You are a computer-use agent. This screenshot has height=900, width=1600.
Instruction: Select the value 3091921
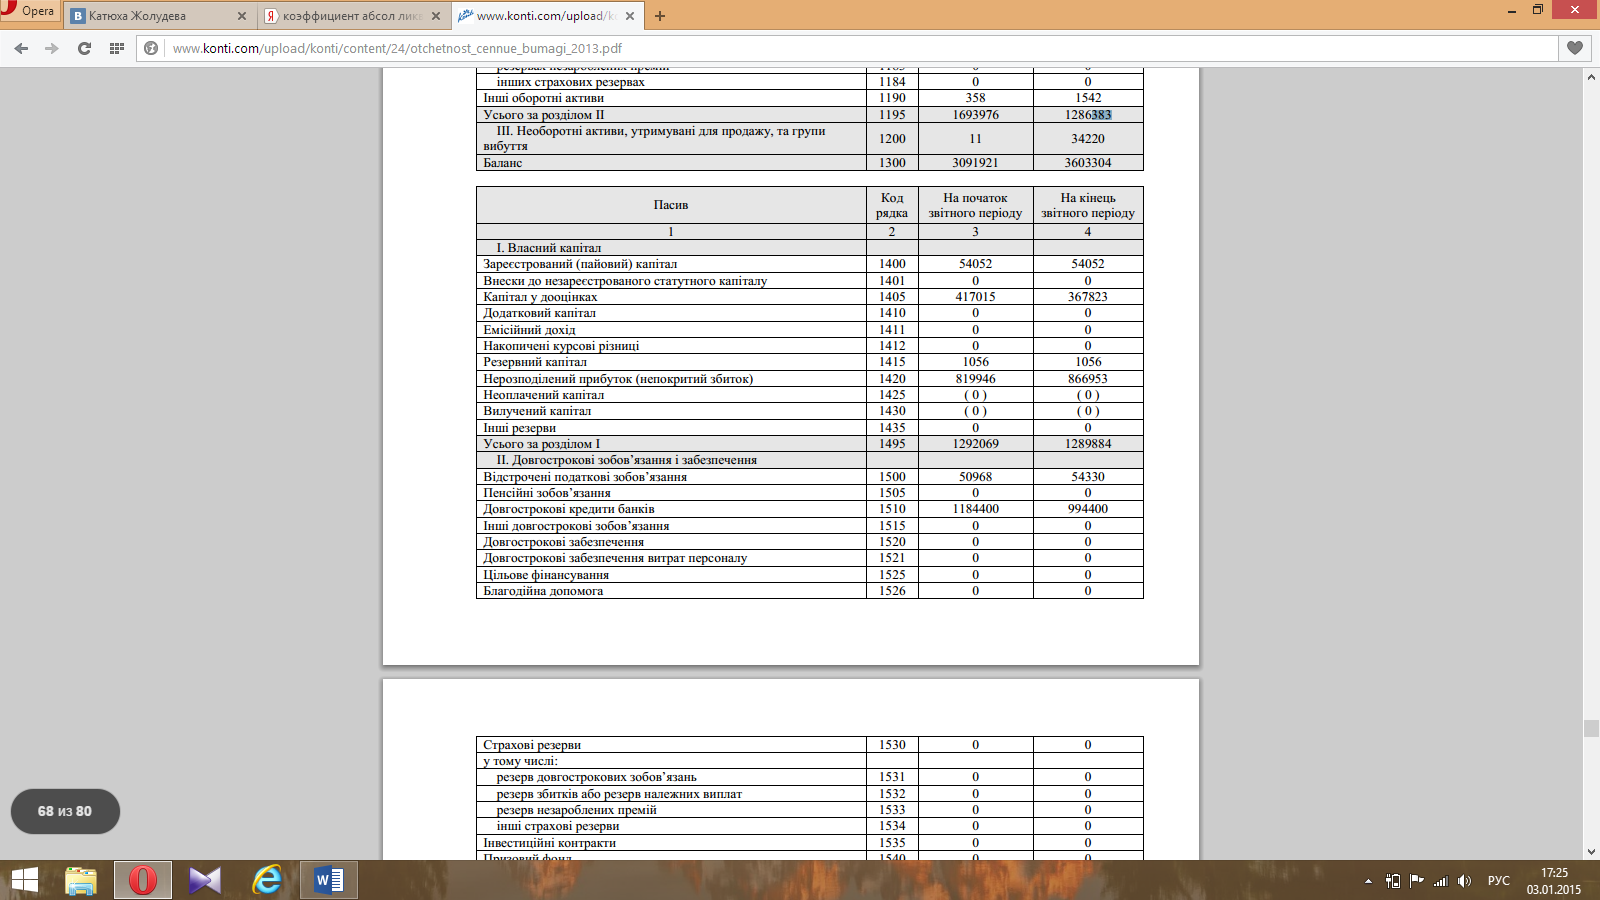[975, 163]
